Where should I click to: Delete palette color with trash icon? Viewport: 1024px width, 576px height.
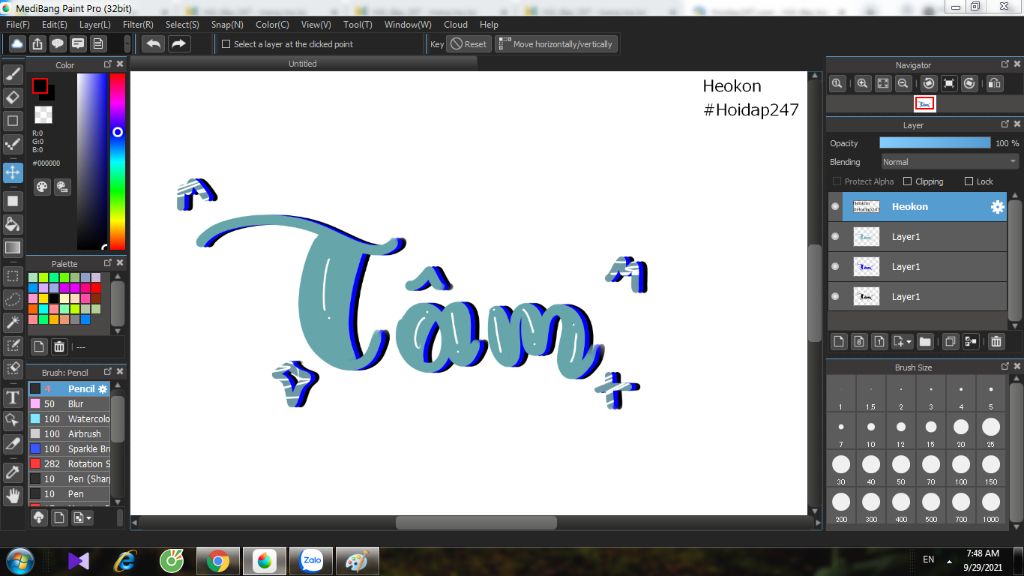[59, 347]
